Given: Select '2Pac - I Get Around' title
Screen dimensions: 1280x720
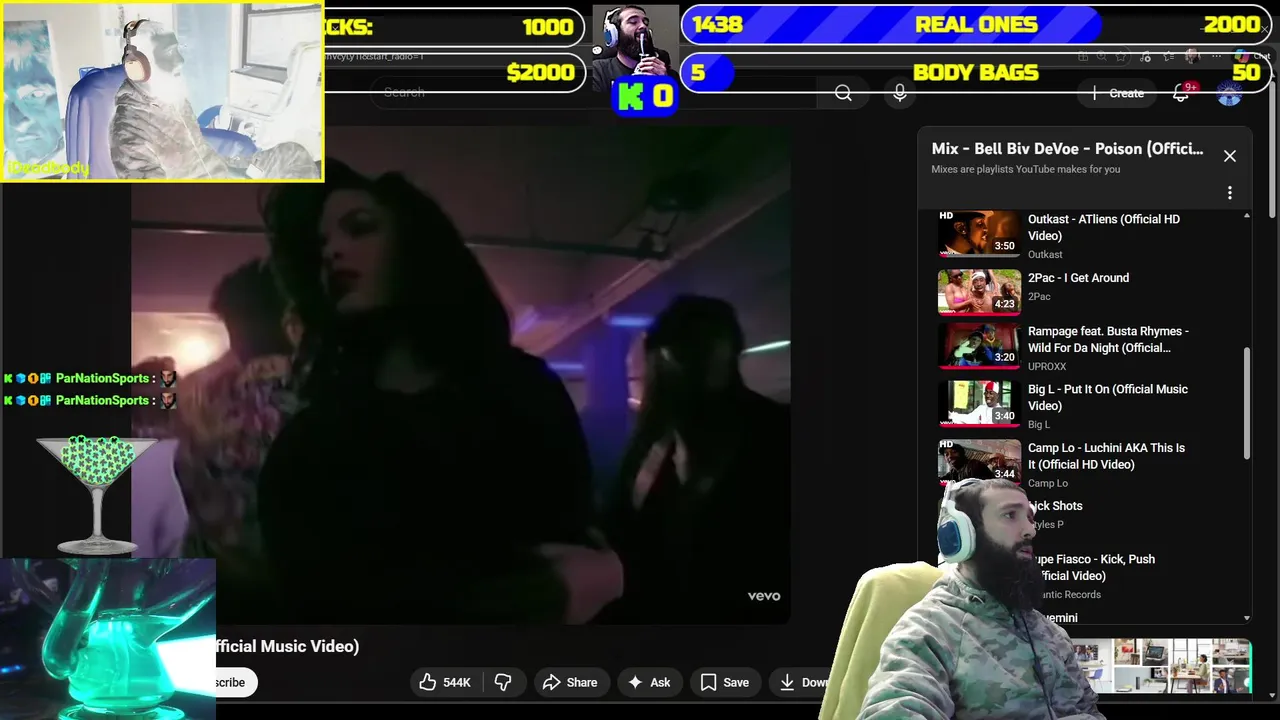Looking at the screenshot, I should [x=1078, y=278].
